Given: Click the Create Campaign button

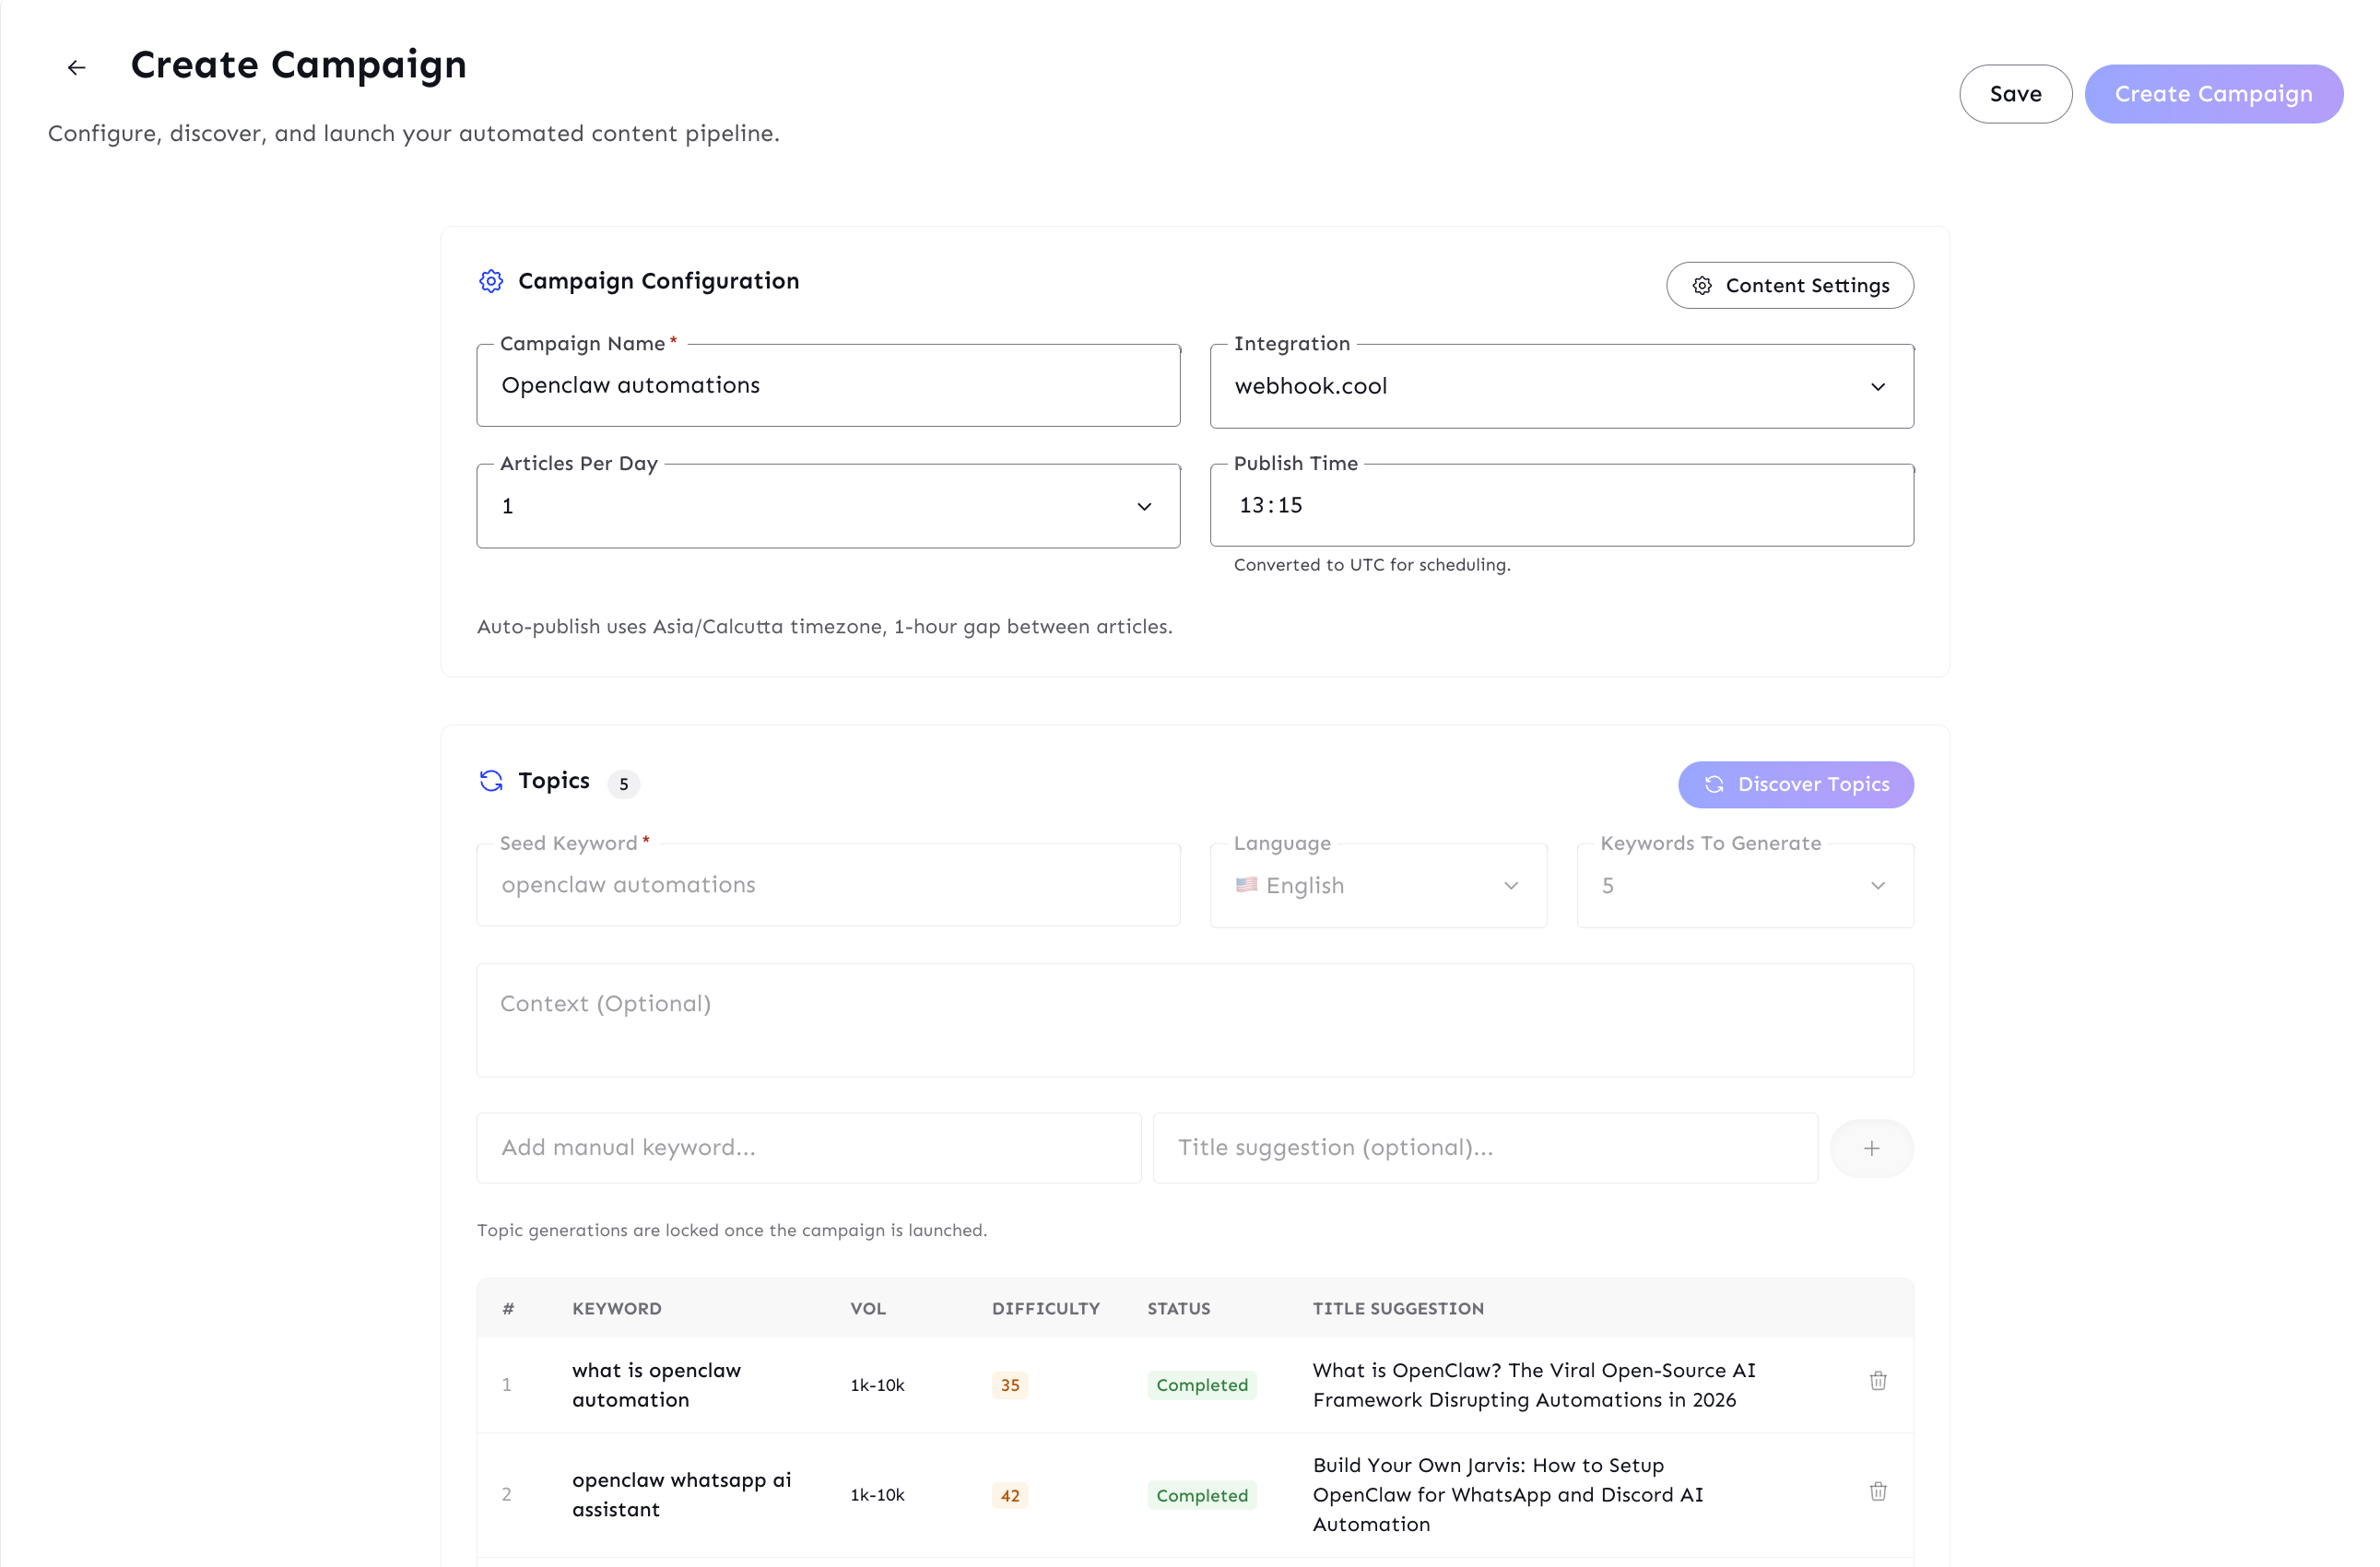Looking at the screenshot, I should point(2212,94).
